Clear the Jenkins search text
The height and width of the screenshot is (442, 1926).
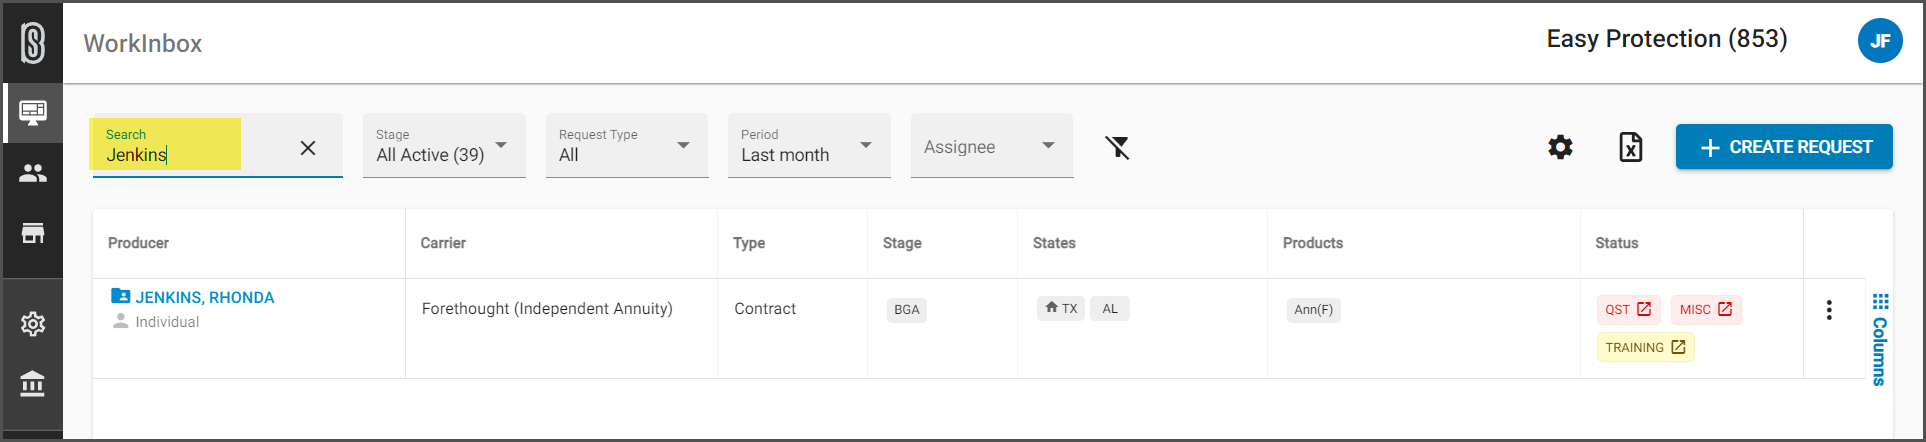[x=308, y=148]
